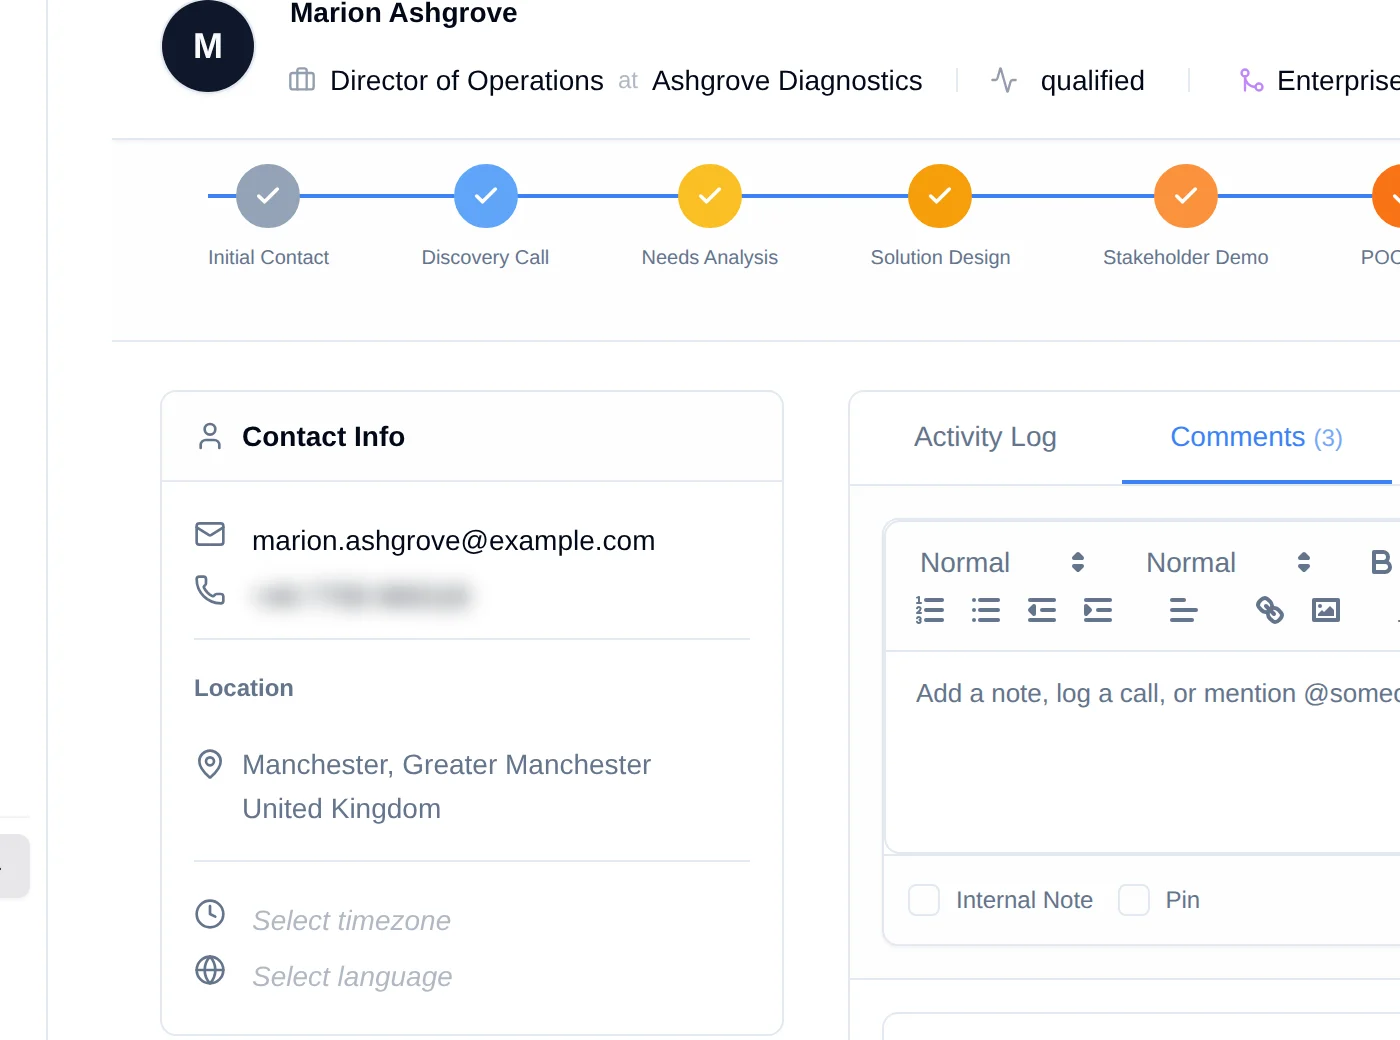Viewport: 1400px width, 1040px height.
Task: Enable the Internal Note checkbox
Action: [x=924, y=900]
